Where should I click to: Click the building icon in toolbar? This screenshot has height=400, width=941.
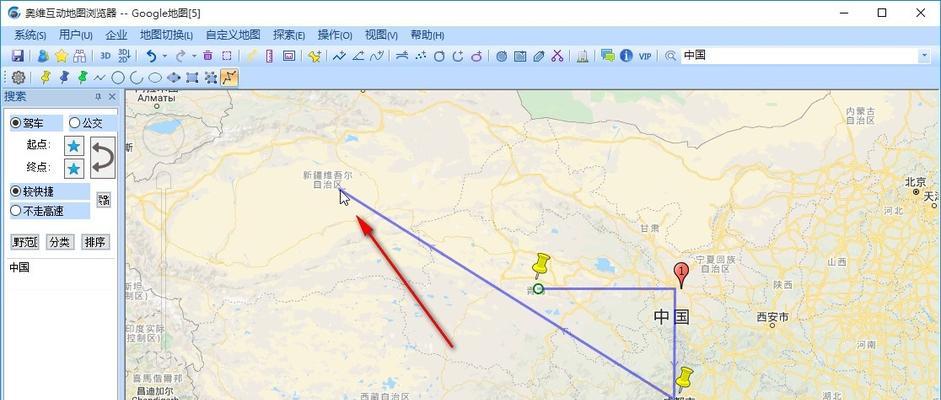(x=582, y=56)
